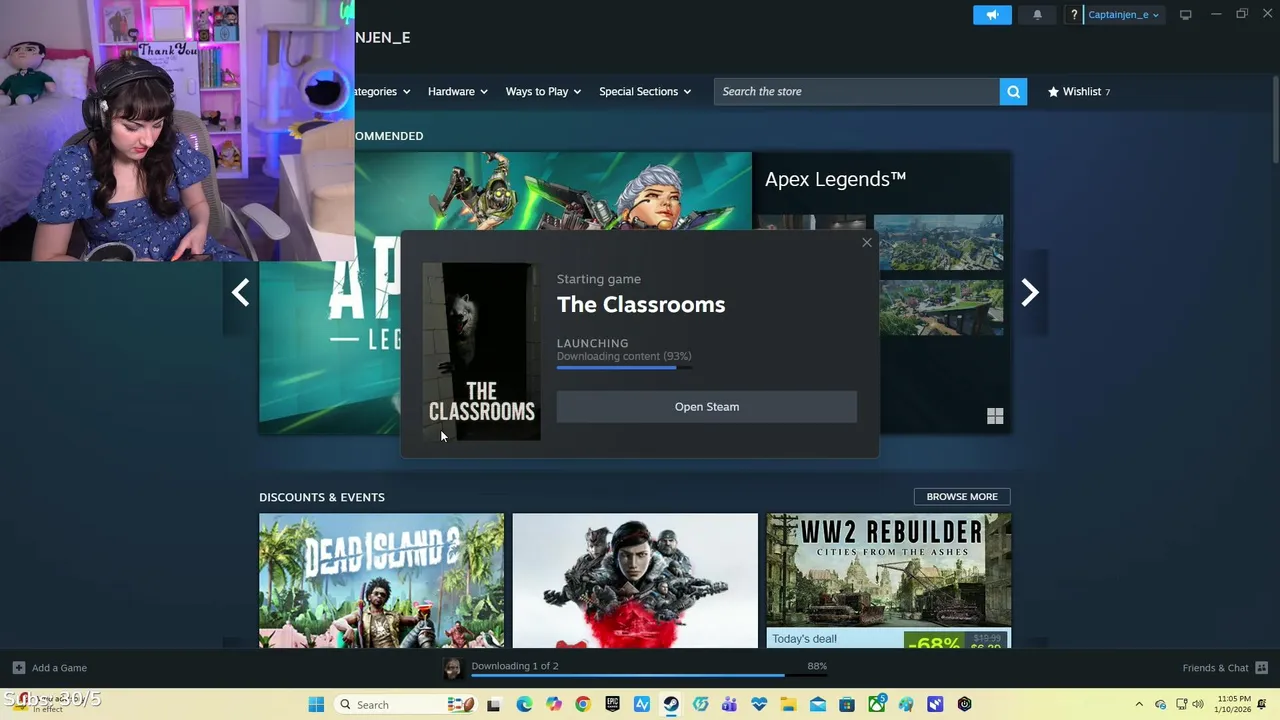Expand the Categories menu

click(383, 91)
